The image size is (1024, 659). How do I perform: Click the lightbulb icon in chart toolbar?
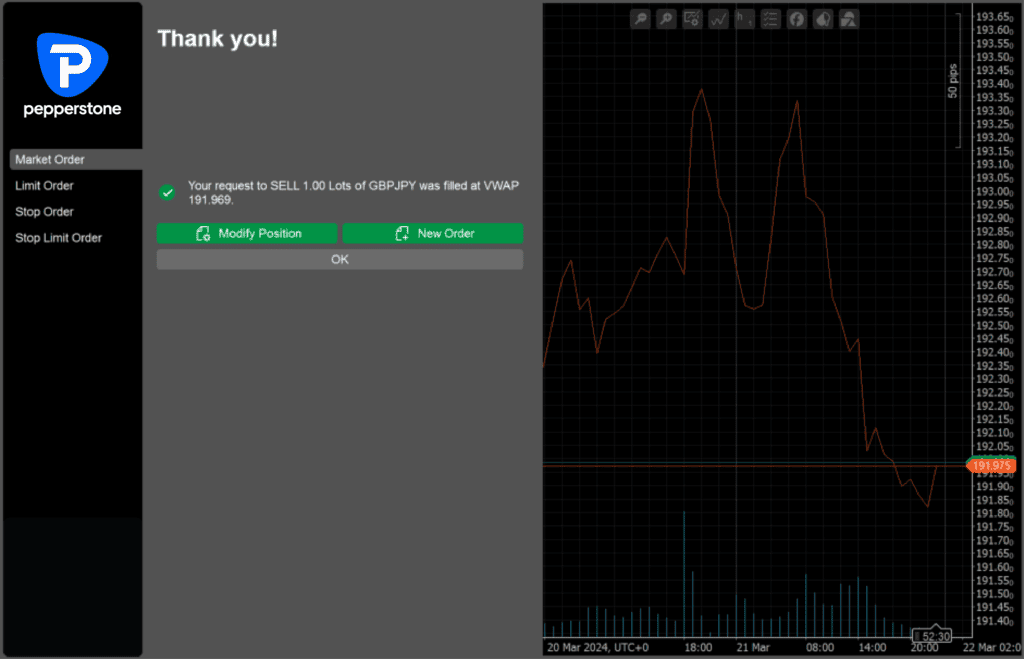822,19
